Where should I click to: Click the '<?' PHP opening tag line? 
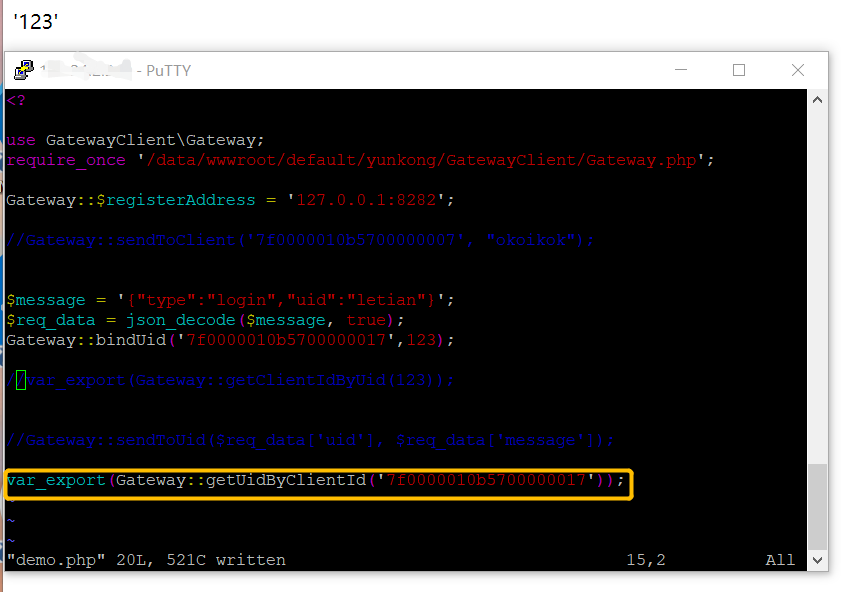coord(16,100)
